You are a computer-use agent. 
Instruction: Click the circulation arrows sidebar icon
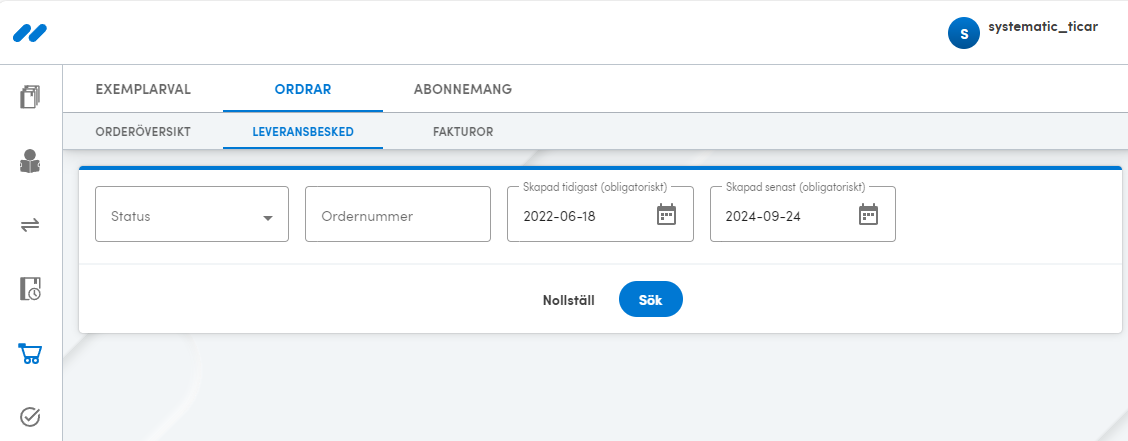click(30, 225)
